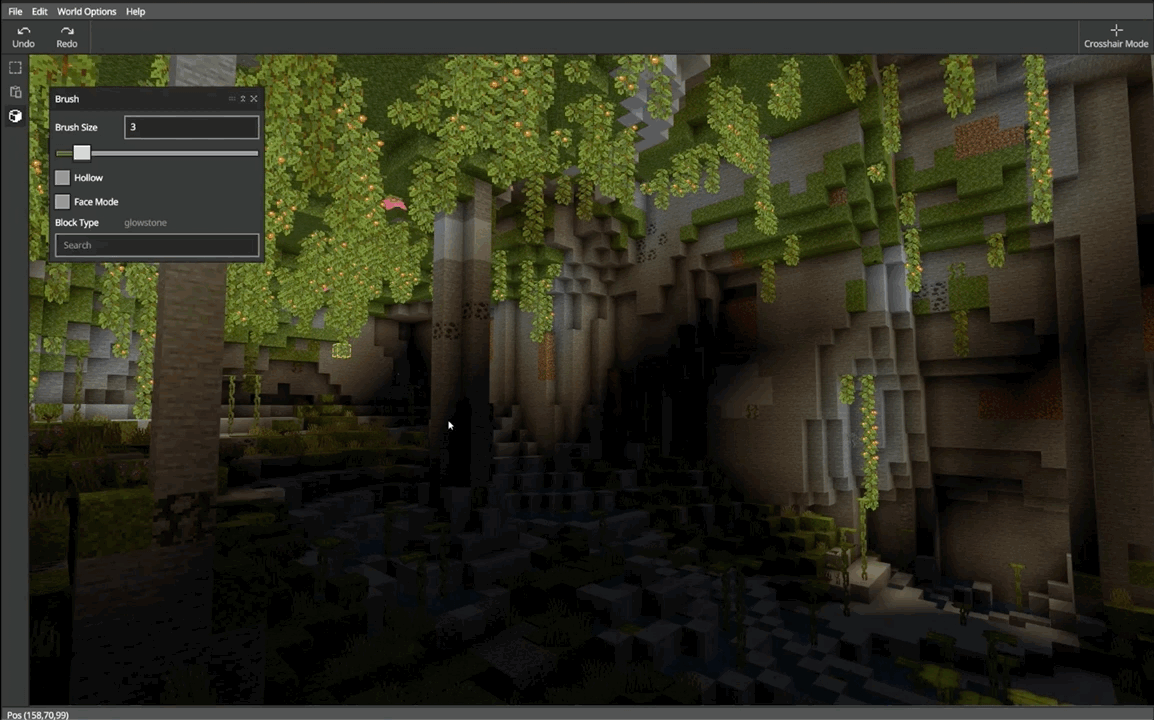Click the glowstone block type label
1154x720 pixels.
coord(145,223)
